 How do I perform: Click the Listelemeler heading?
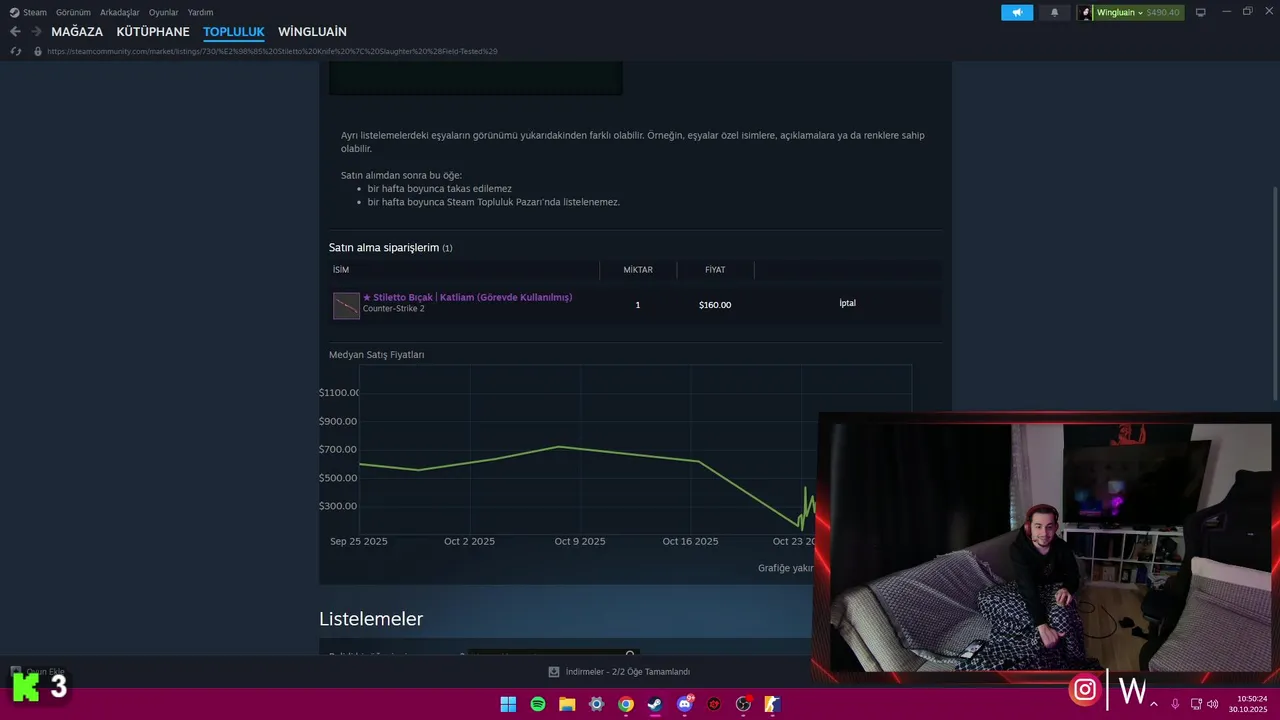click(371, 619)
